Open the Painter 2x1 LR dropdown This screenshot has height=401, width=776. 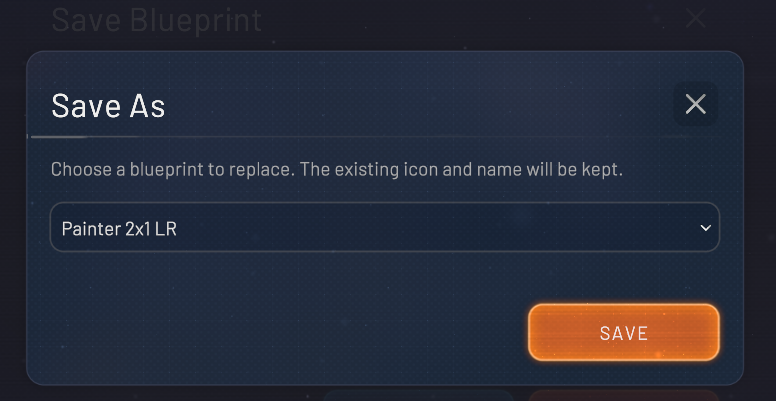point(385,227)
